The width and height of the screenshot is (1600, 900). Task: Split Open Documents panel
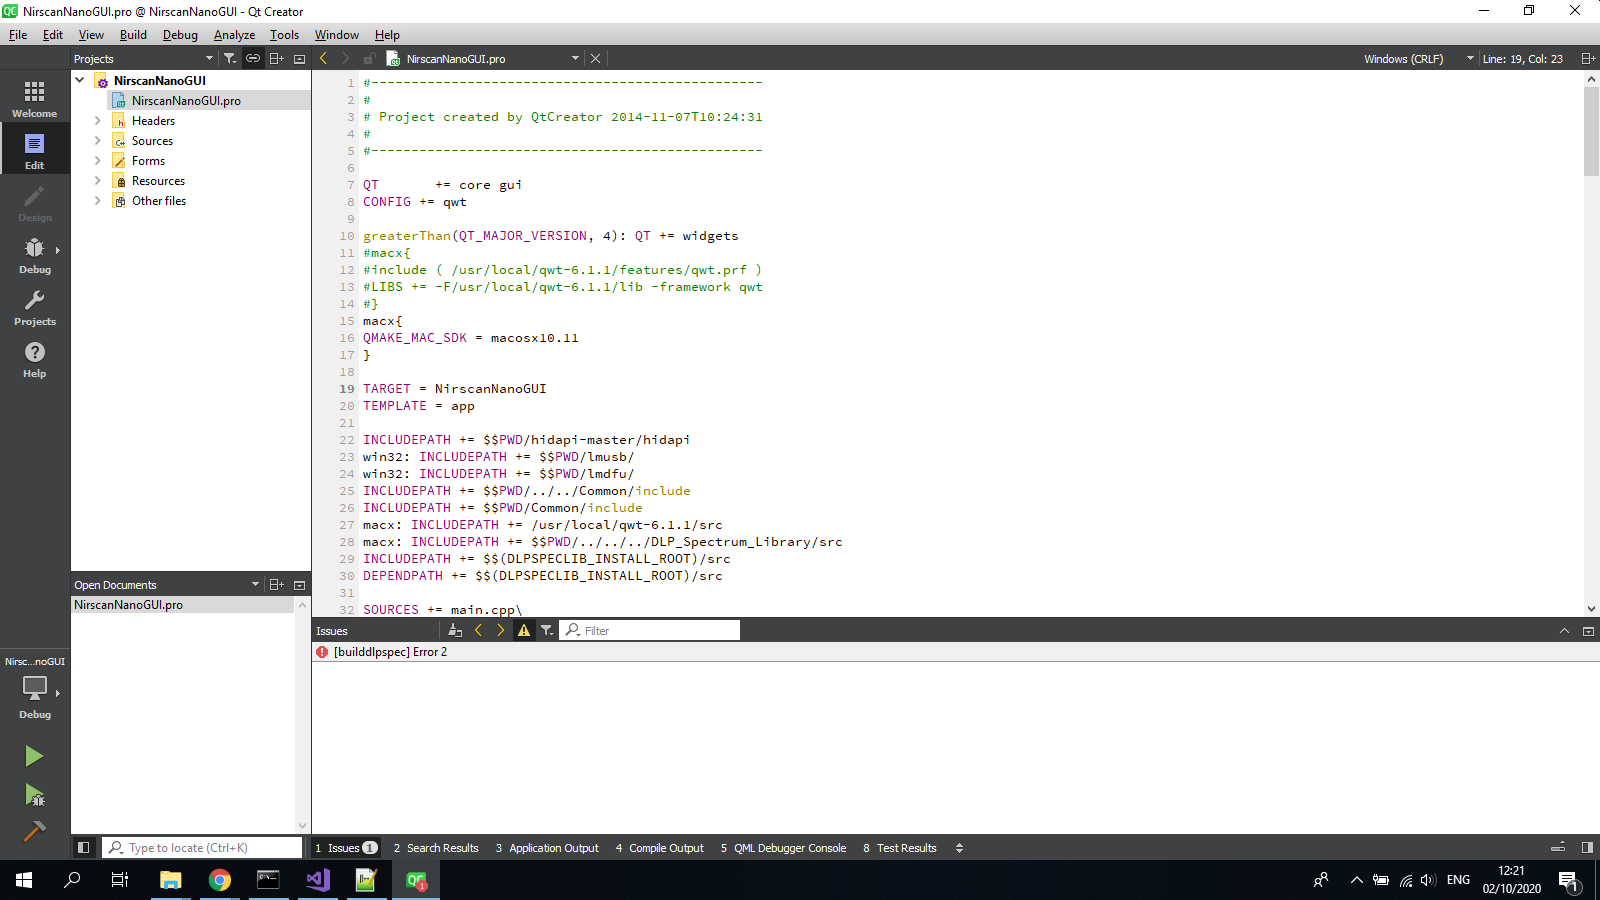pos(277,584)
